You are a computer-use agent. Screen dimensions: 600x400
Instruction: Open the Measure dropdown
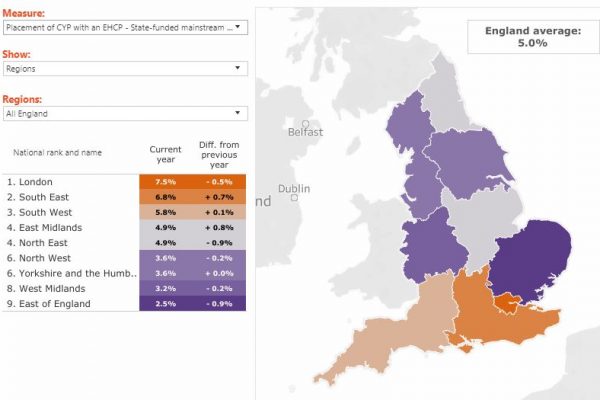click(x=125, y=27)
